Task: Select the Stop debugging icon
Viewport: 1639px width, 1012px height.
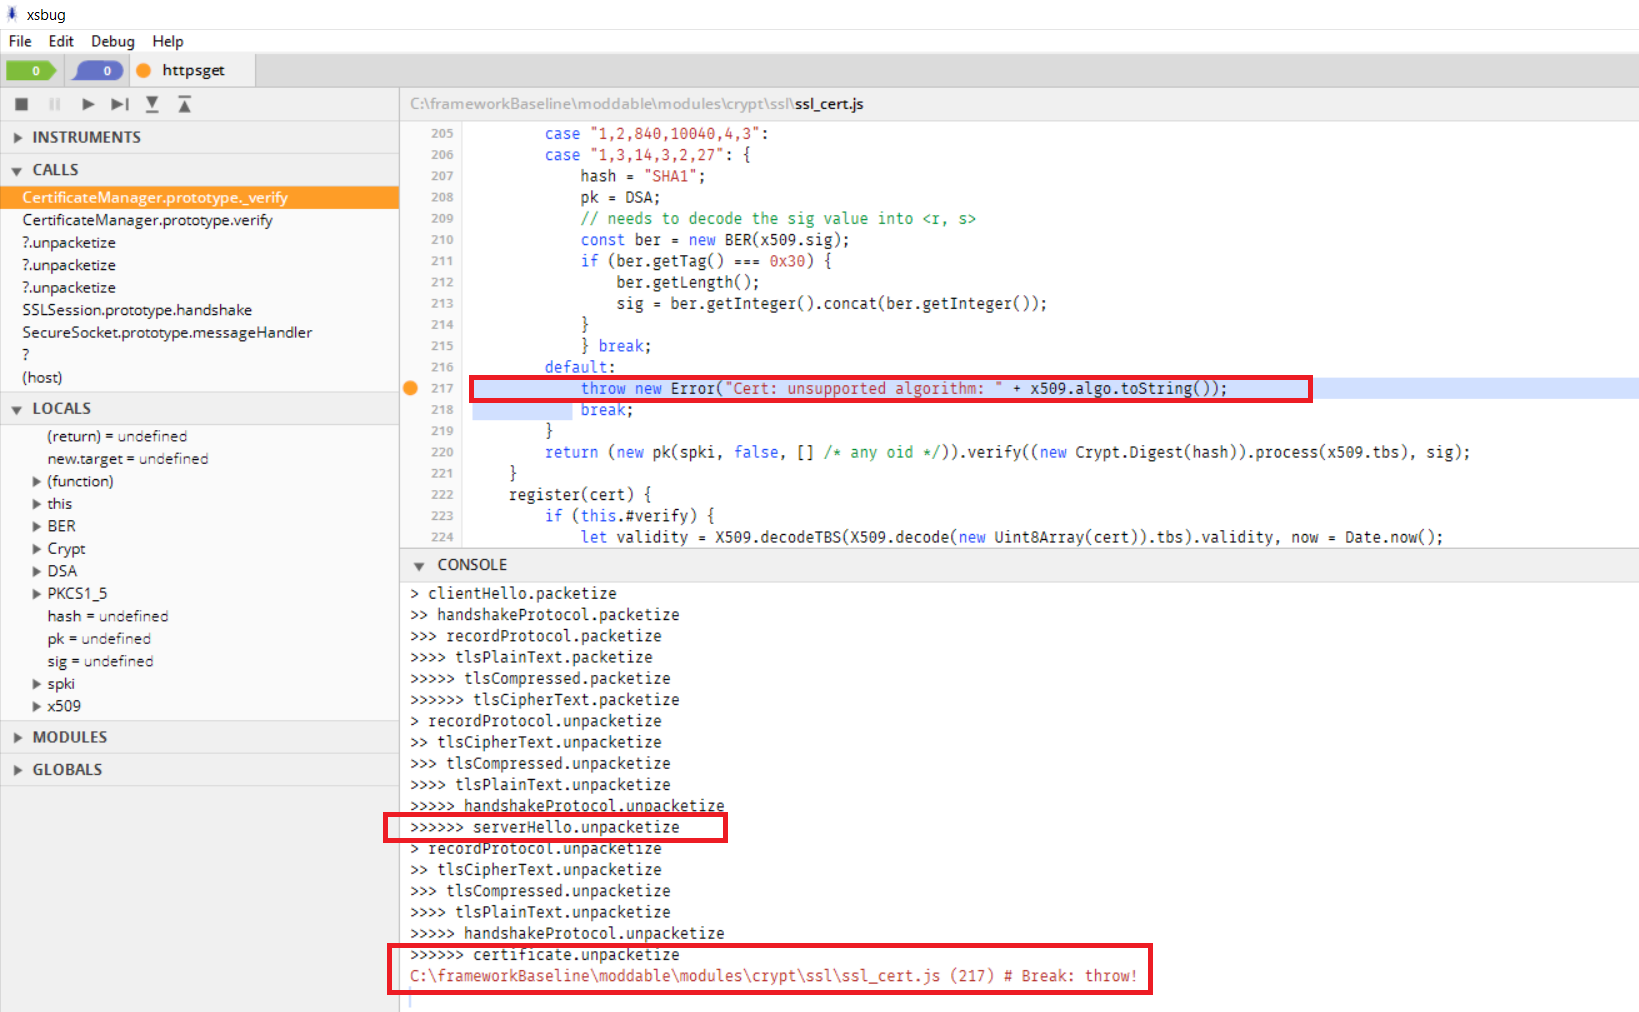Action: 22,104
